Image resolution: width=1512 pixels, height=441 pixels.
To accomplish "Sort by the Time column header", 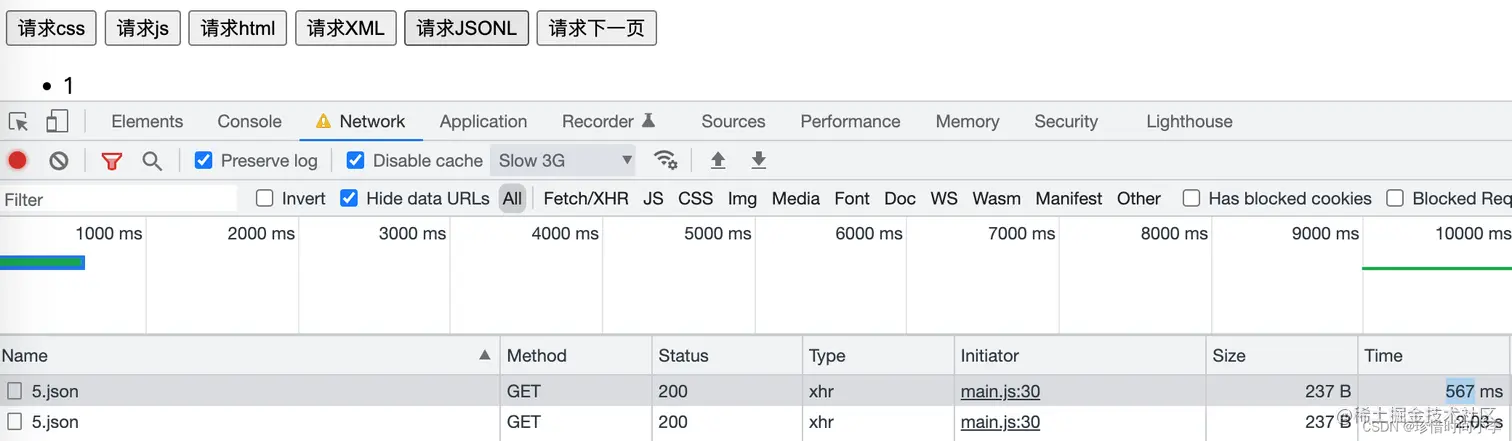I will click(1434, 355).
